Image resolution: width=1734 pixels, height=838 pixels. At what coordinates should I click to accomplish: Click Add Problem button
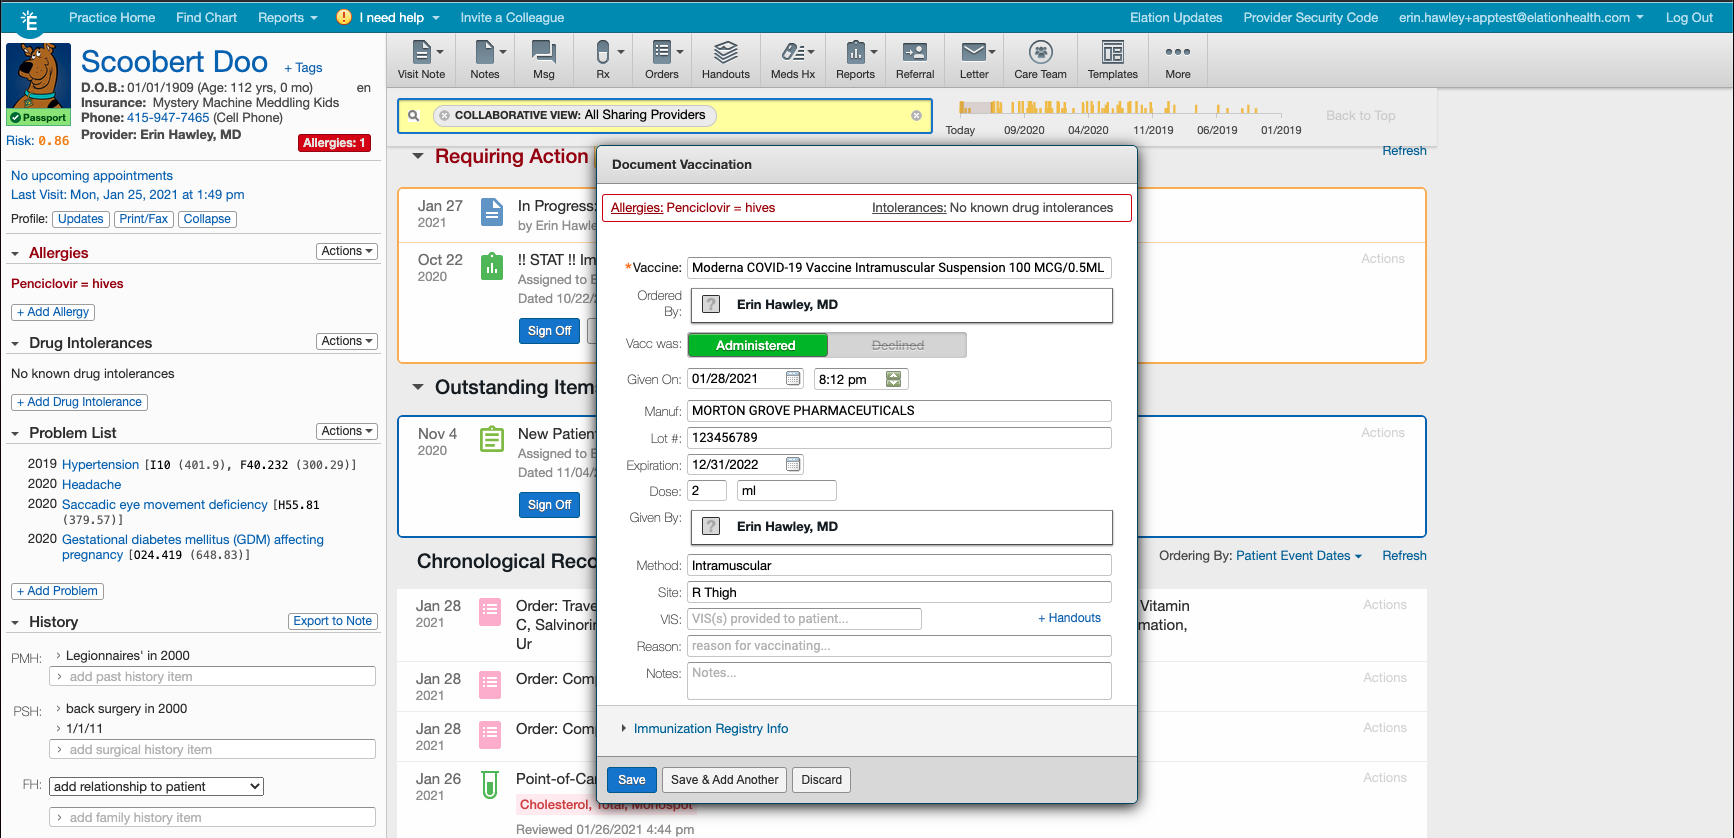[57, 591]
